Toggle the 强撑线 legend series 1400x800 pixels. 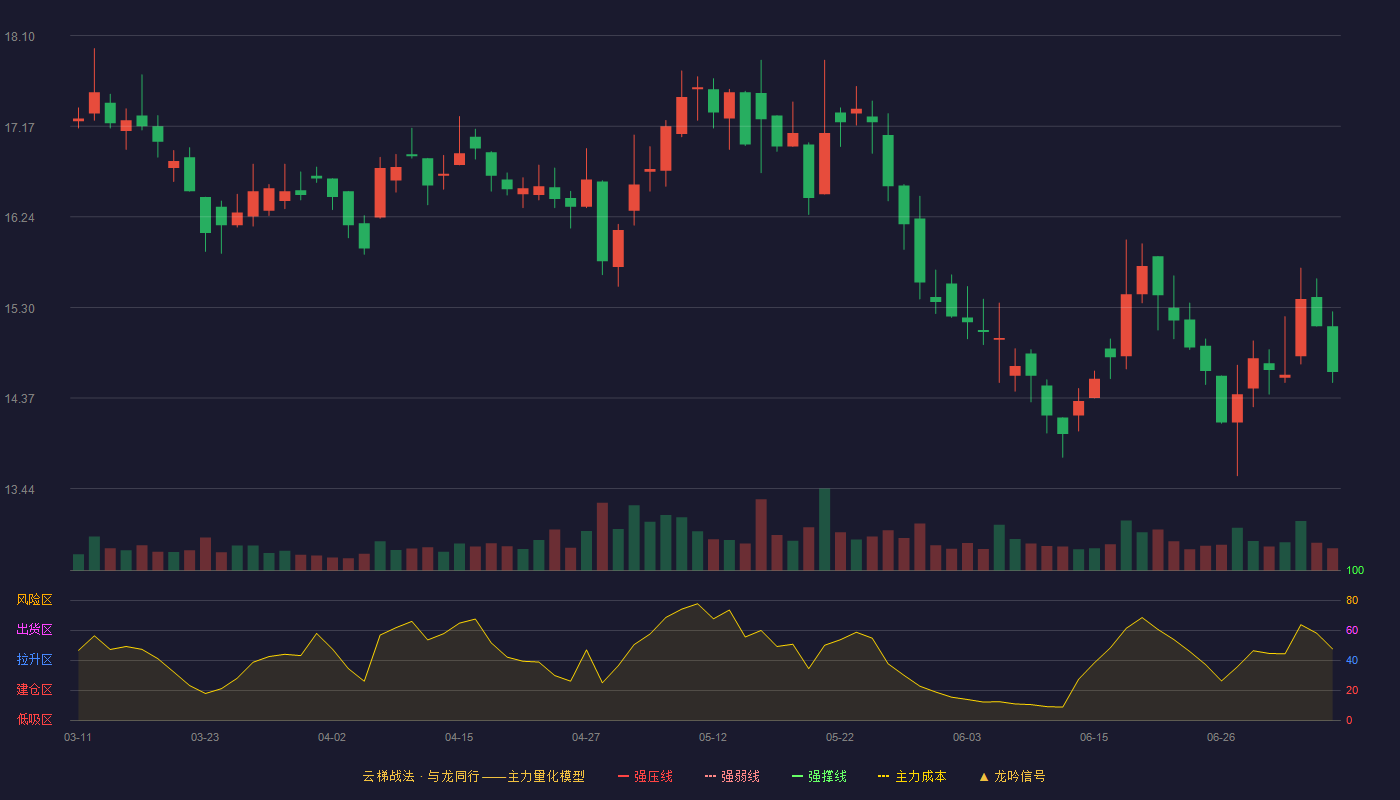[x=819, y=776]
